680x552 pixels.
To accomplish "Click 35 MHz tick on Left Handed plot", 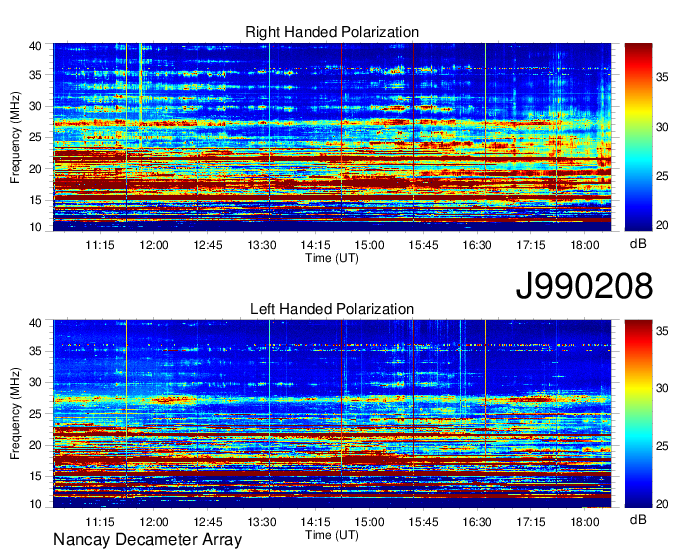I will [35, 351].
